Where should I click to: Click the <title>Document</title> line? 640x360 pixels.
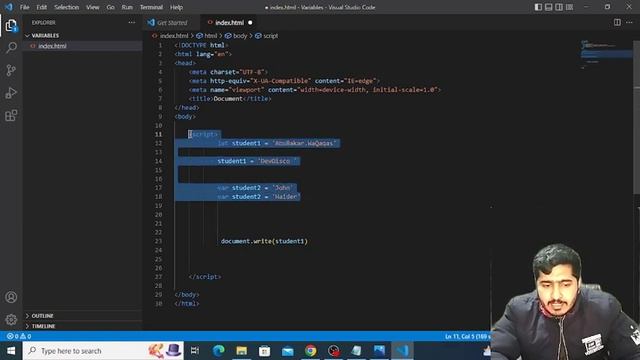pos(230,99)
